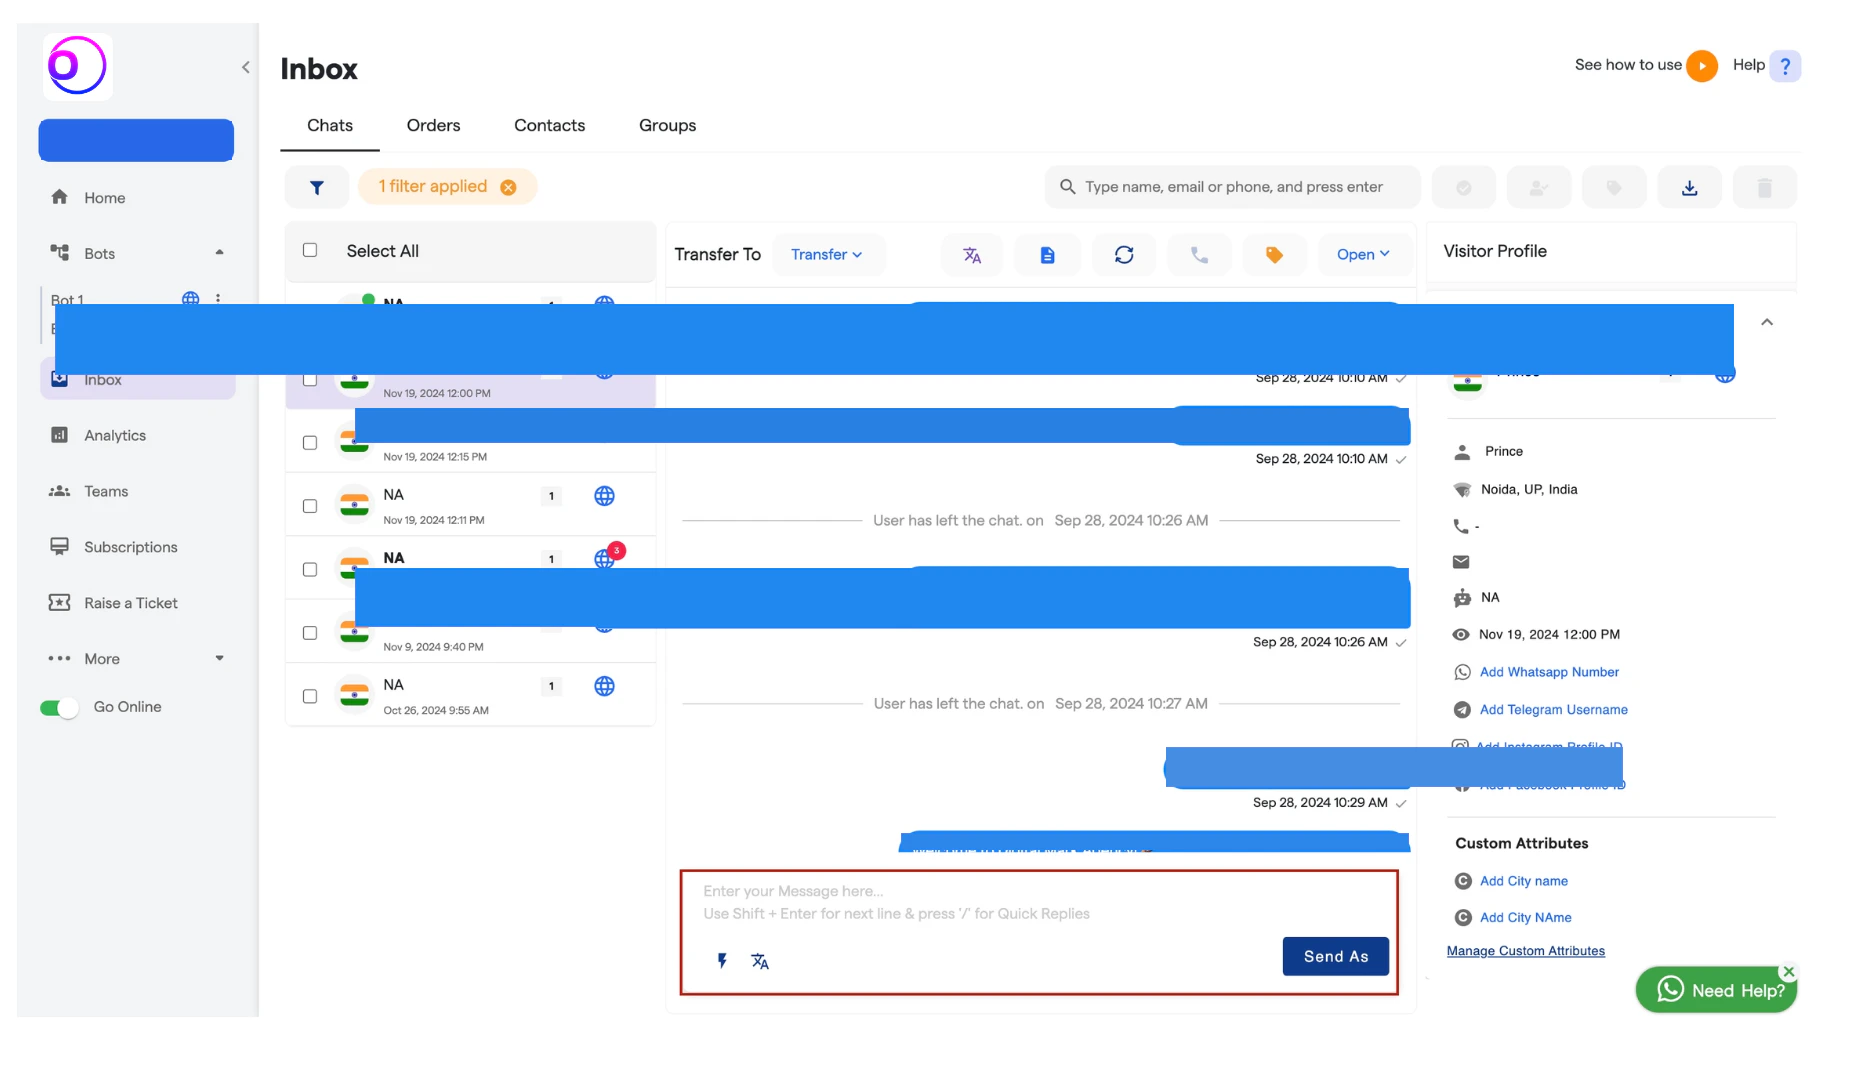
Task: Click the Need Help WhatsApp button
Action: point(1716,990)
